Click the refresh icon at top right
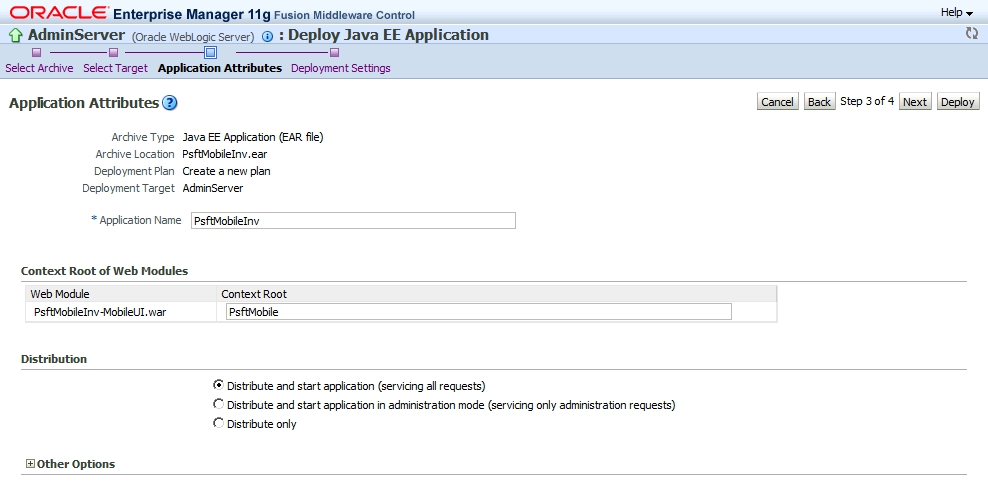988x483 pixels. click(972, 33)
